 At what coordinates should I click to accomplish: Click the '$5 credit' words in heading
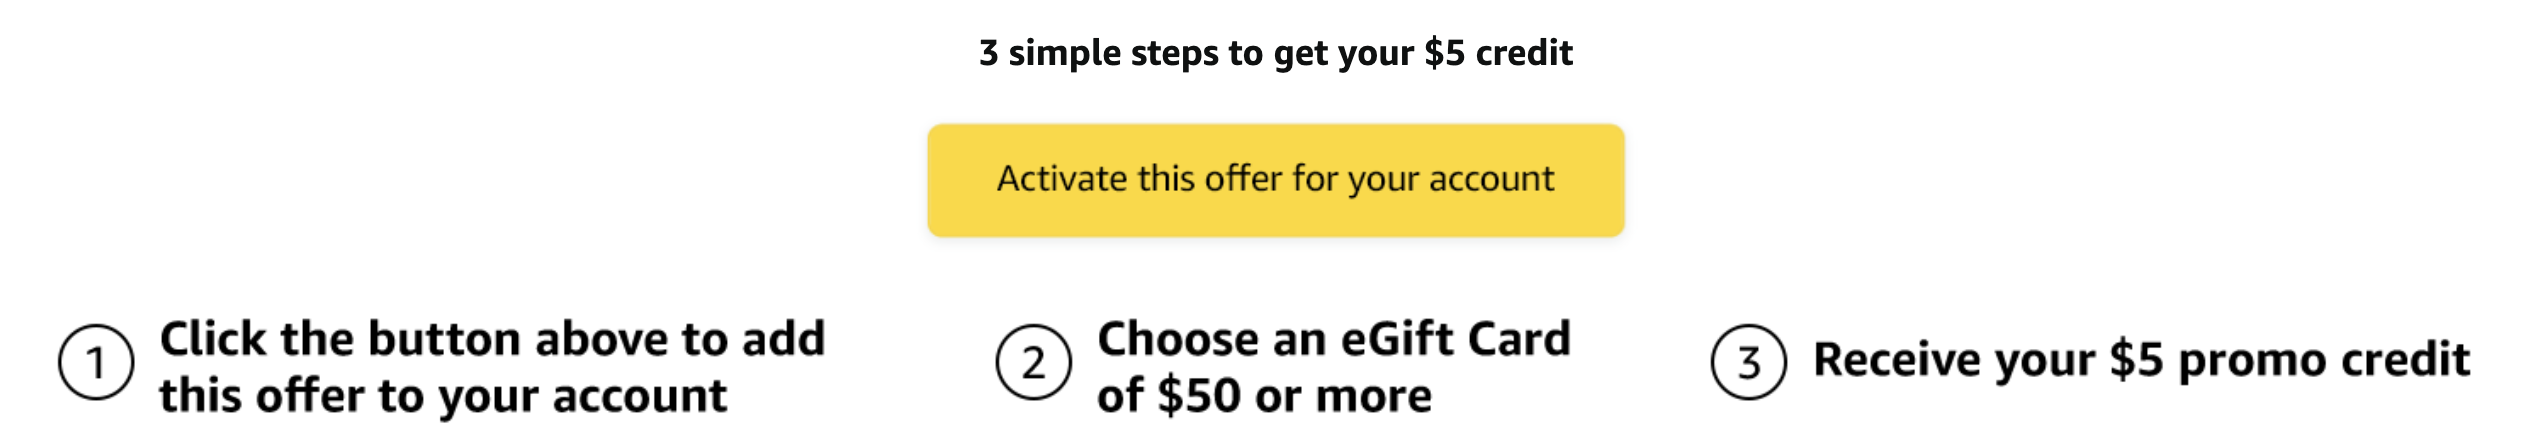click(x=1498, y=52)
